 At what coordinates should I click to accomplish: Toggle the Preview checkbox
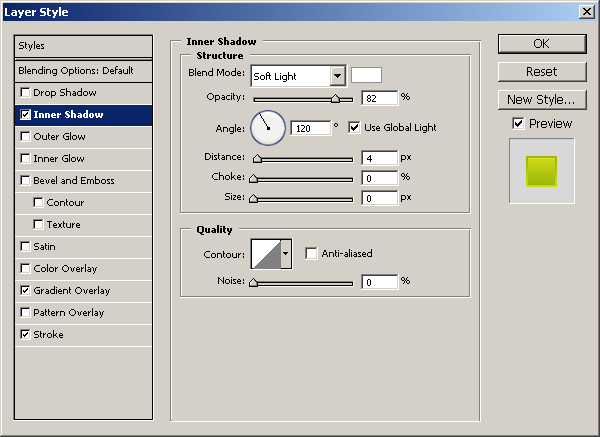pyautogui.click(x=518, y=124)
